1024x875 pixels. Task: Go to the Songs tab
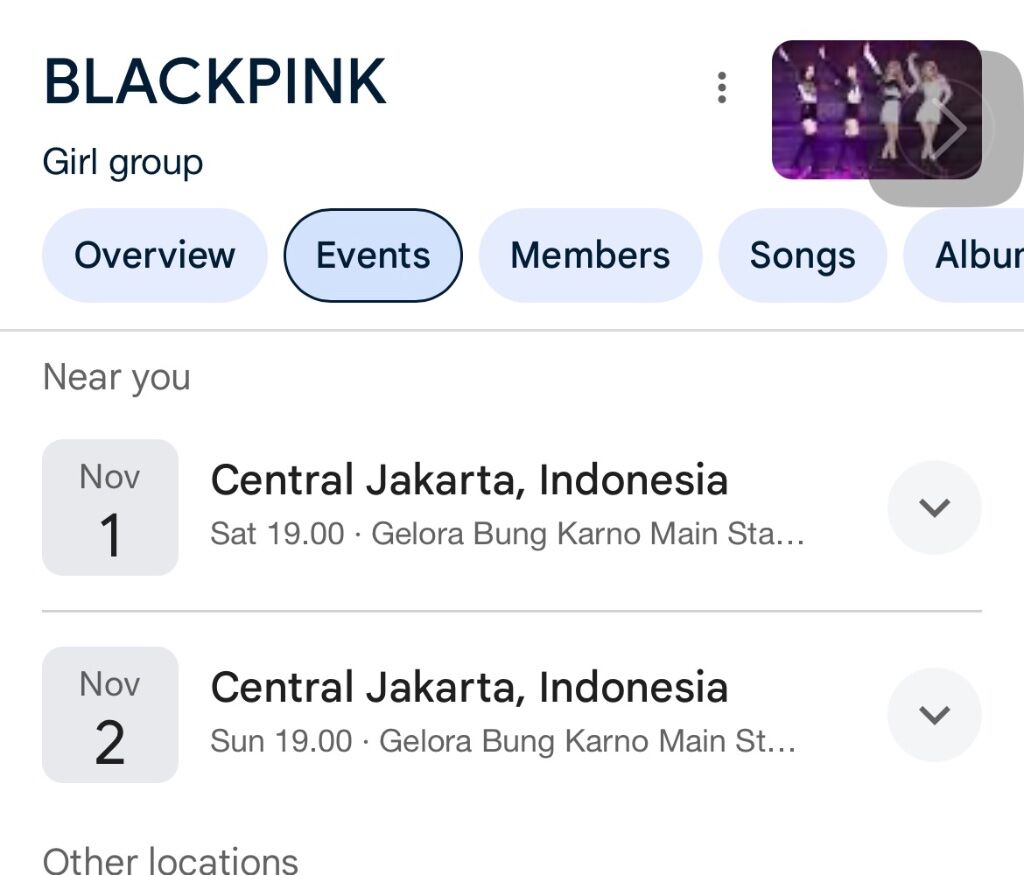802,255
